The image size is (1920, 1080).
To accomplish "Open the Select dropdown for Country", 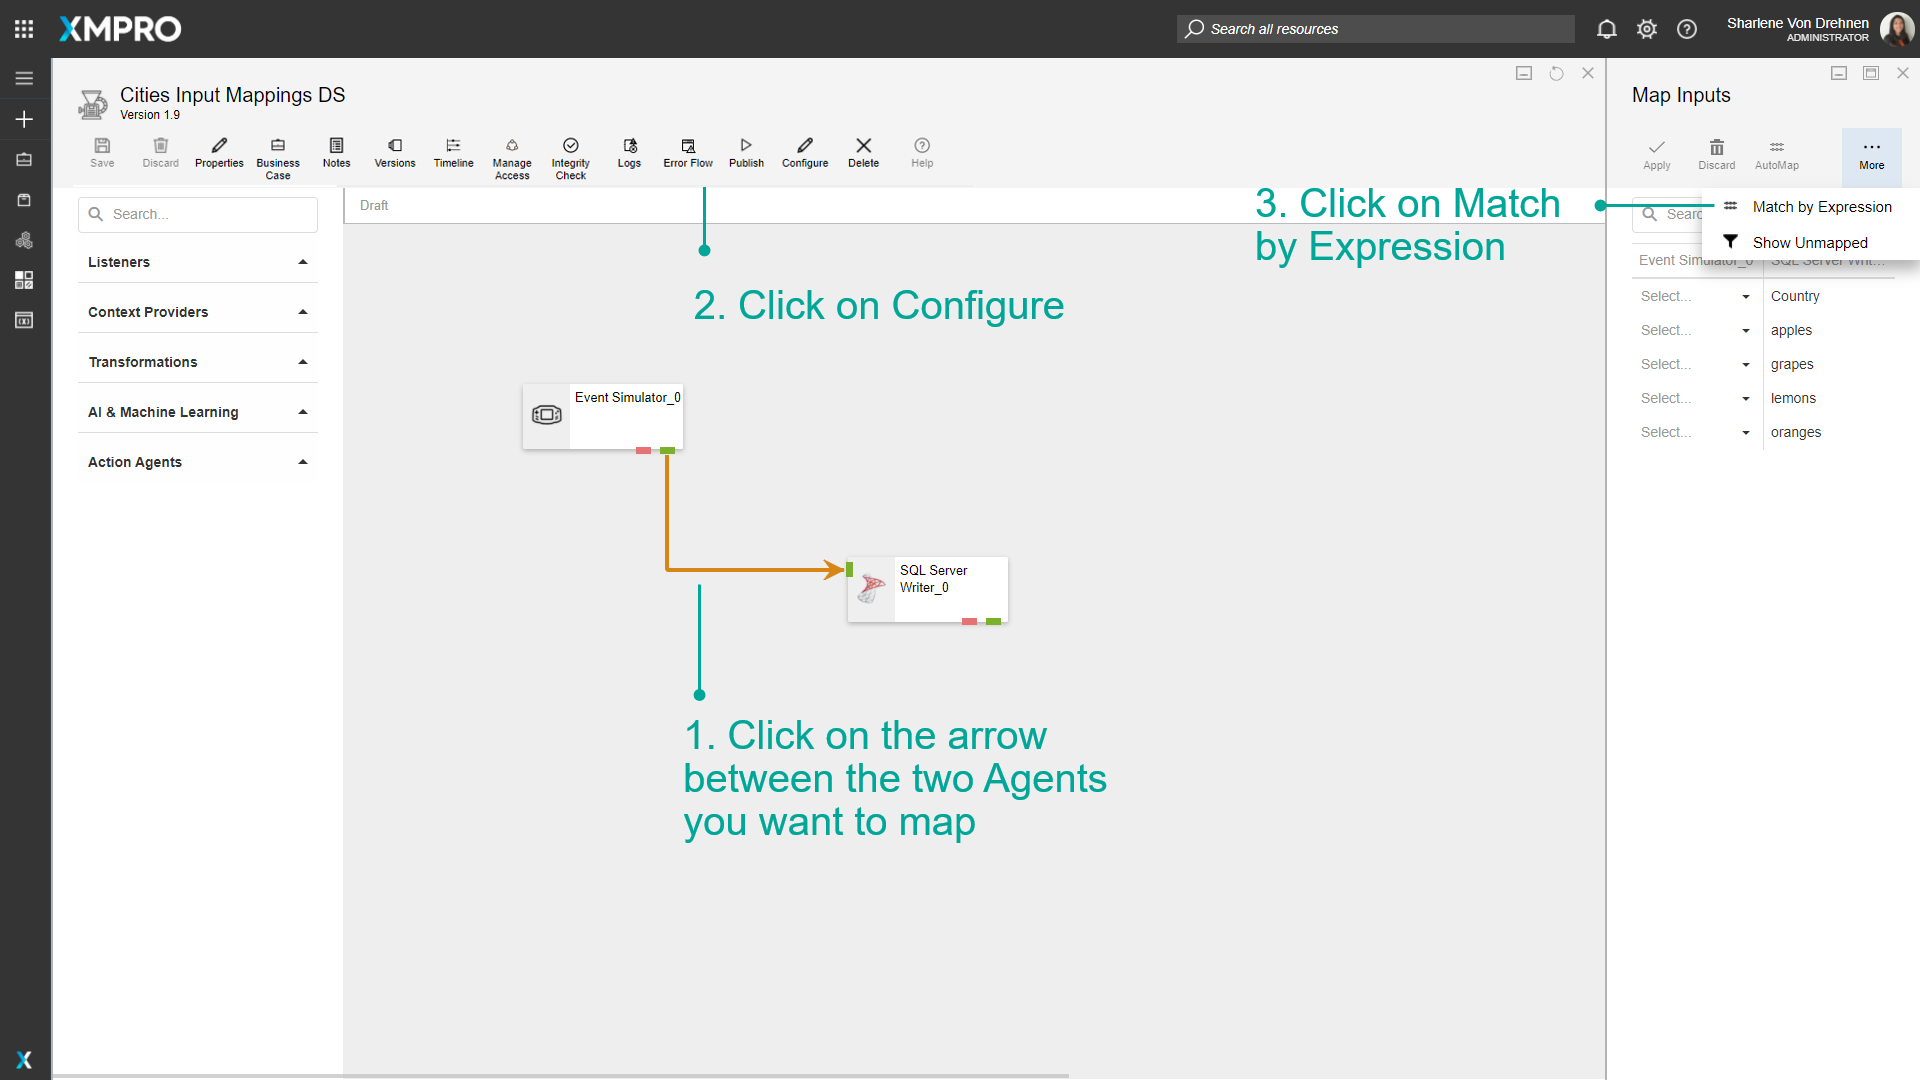I will [x=1695, y=296].
